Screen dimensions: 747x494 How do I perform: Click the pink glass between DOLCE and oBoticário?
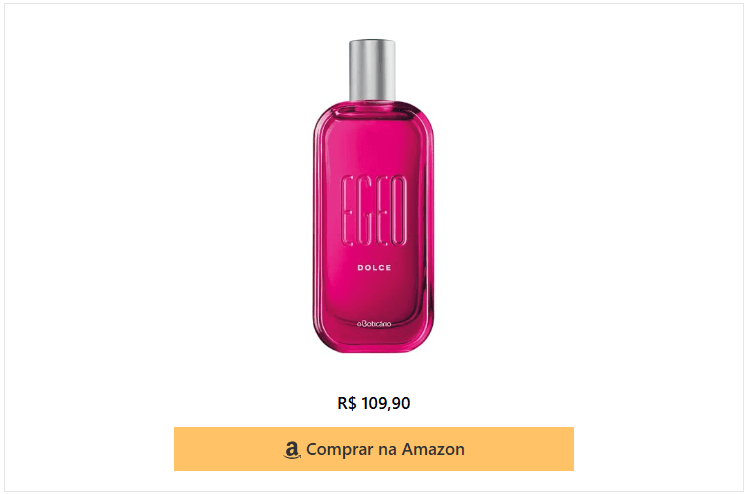pos(374,295)
